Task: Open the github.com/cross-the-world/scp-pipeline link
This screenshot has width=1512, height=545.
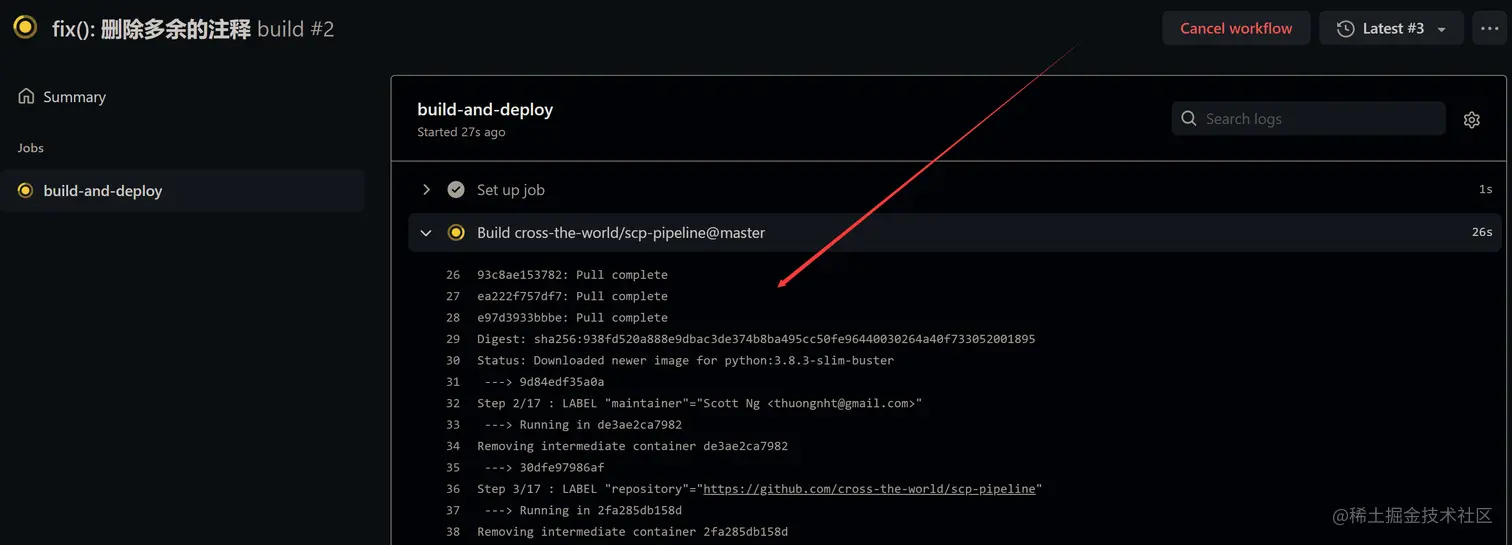Action: tap(869, 489)
